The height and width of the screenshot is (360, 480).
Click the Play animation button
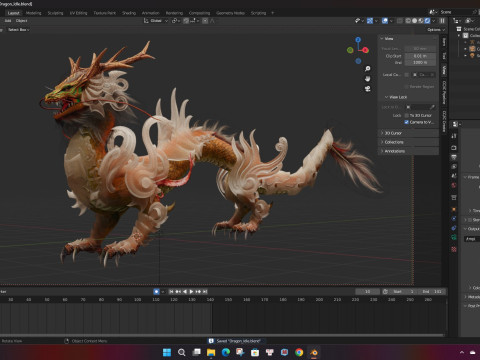coord(191,292)
